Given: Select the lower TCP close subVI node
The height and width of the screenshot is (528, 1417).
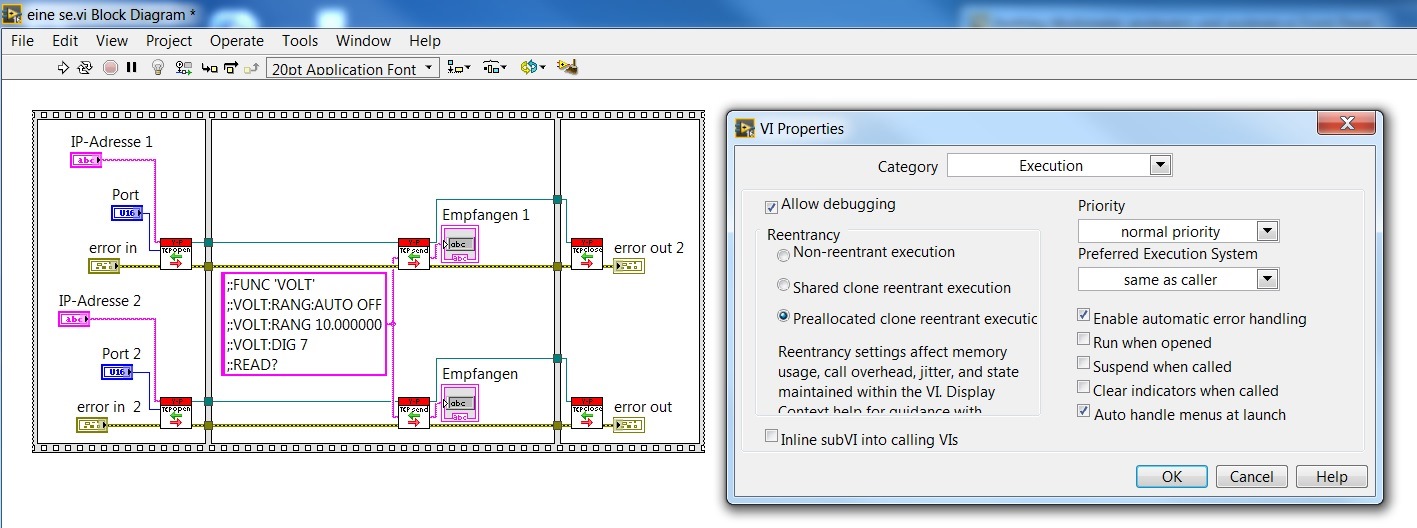Looking at the screenshot, I should click(587, 412).
